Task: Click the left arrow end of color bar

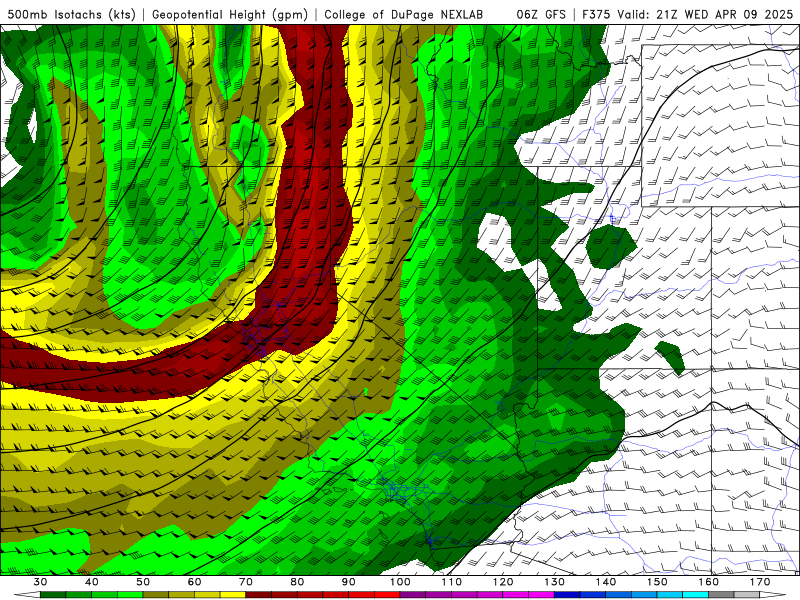Action: tap(27, 595)
